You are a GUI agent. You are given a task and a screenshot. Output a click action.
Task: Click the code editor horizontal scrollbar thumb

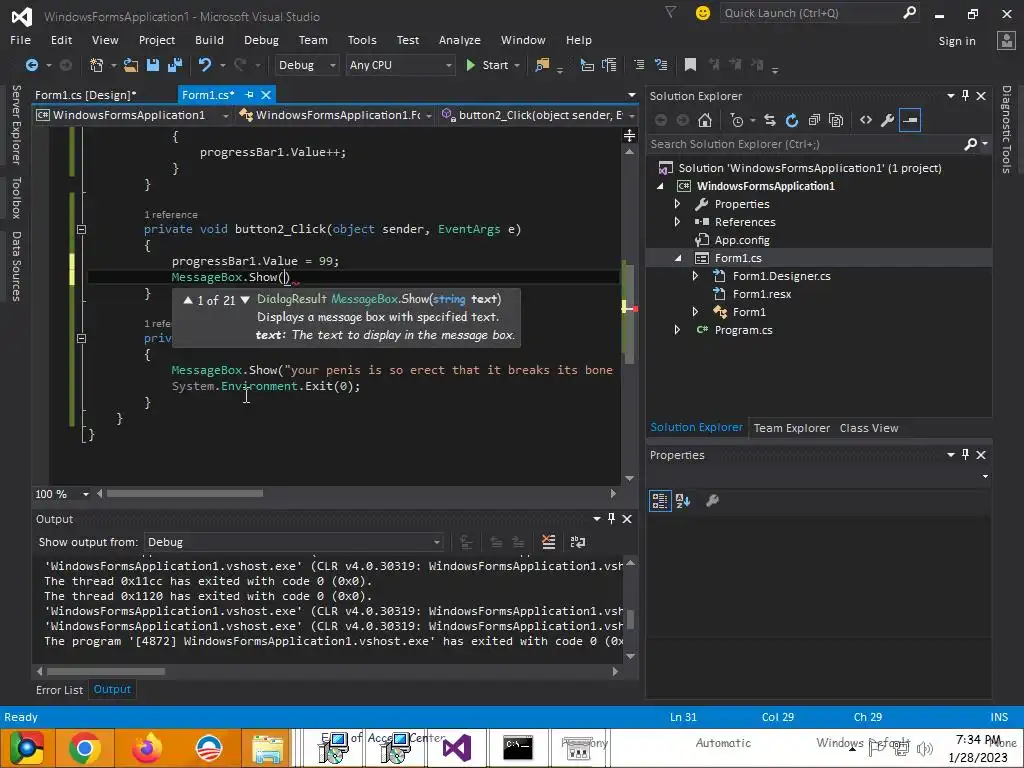pos(185,494)
